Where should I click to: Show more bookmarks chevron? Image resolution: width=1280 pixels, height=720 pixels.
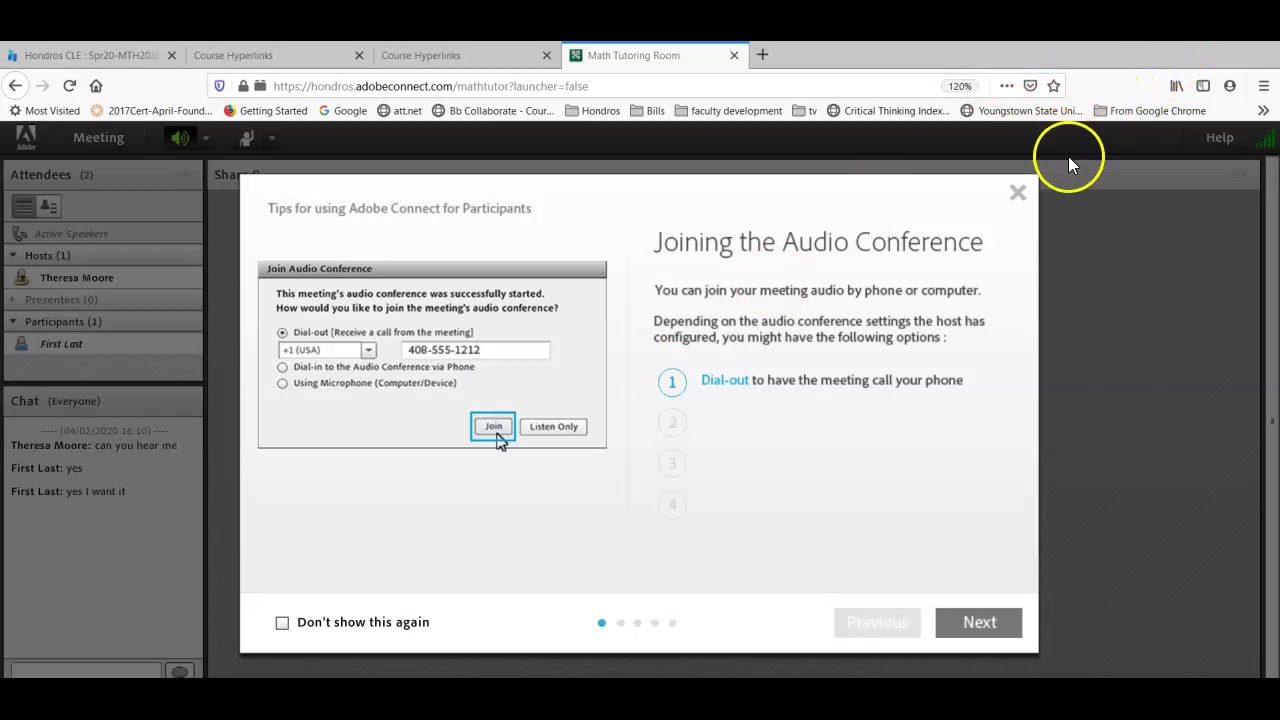pos(1263,111)
